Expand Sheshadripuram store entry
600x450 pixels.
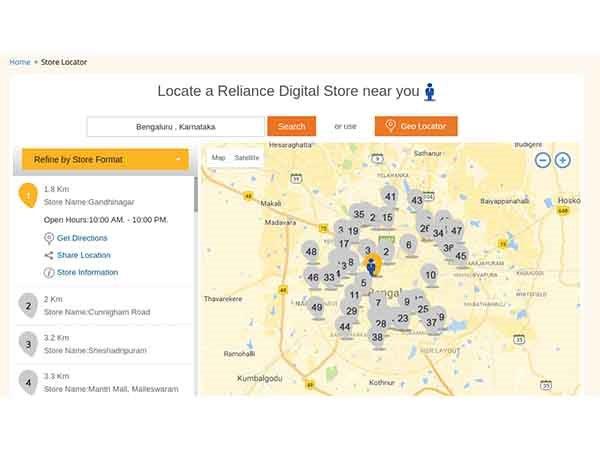tap(96, 343)
